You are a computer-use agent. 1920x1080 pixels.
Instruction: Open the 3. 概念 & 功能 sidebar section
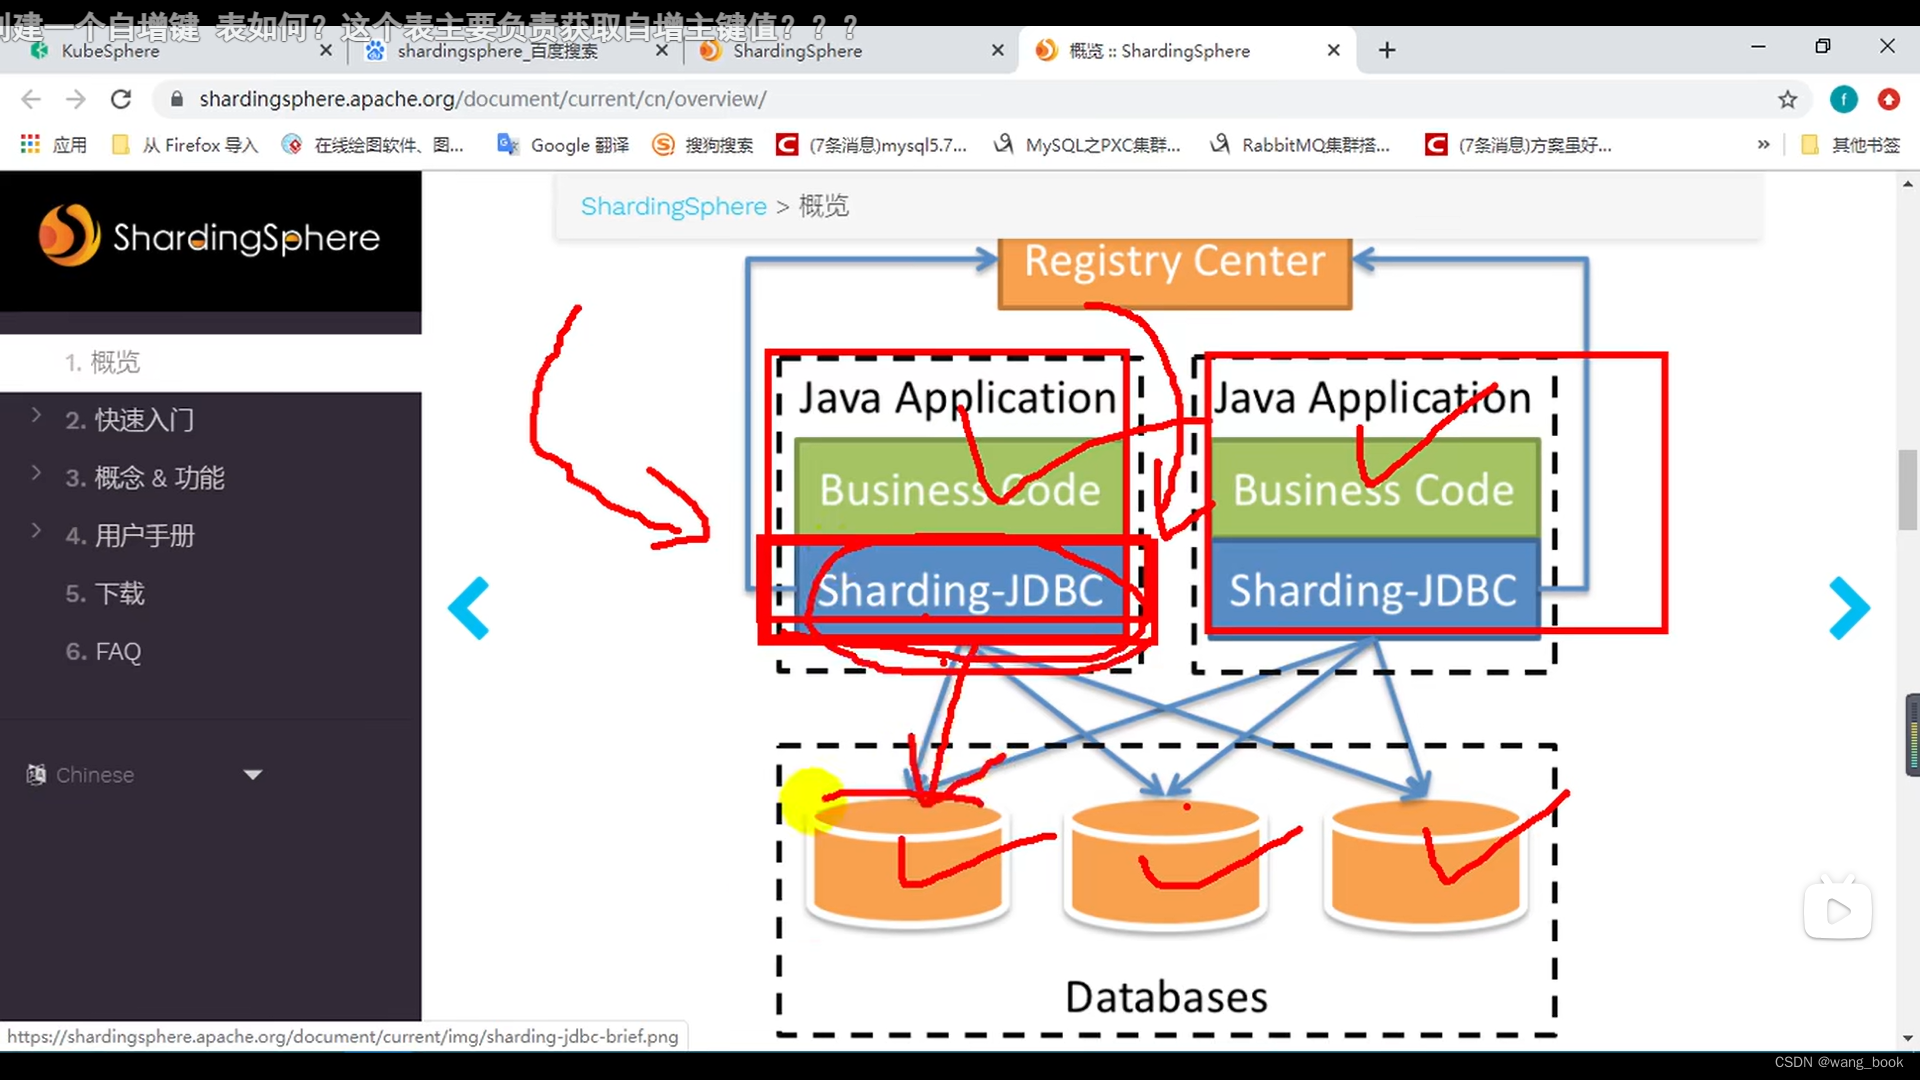pos(145,478)
